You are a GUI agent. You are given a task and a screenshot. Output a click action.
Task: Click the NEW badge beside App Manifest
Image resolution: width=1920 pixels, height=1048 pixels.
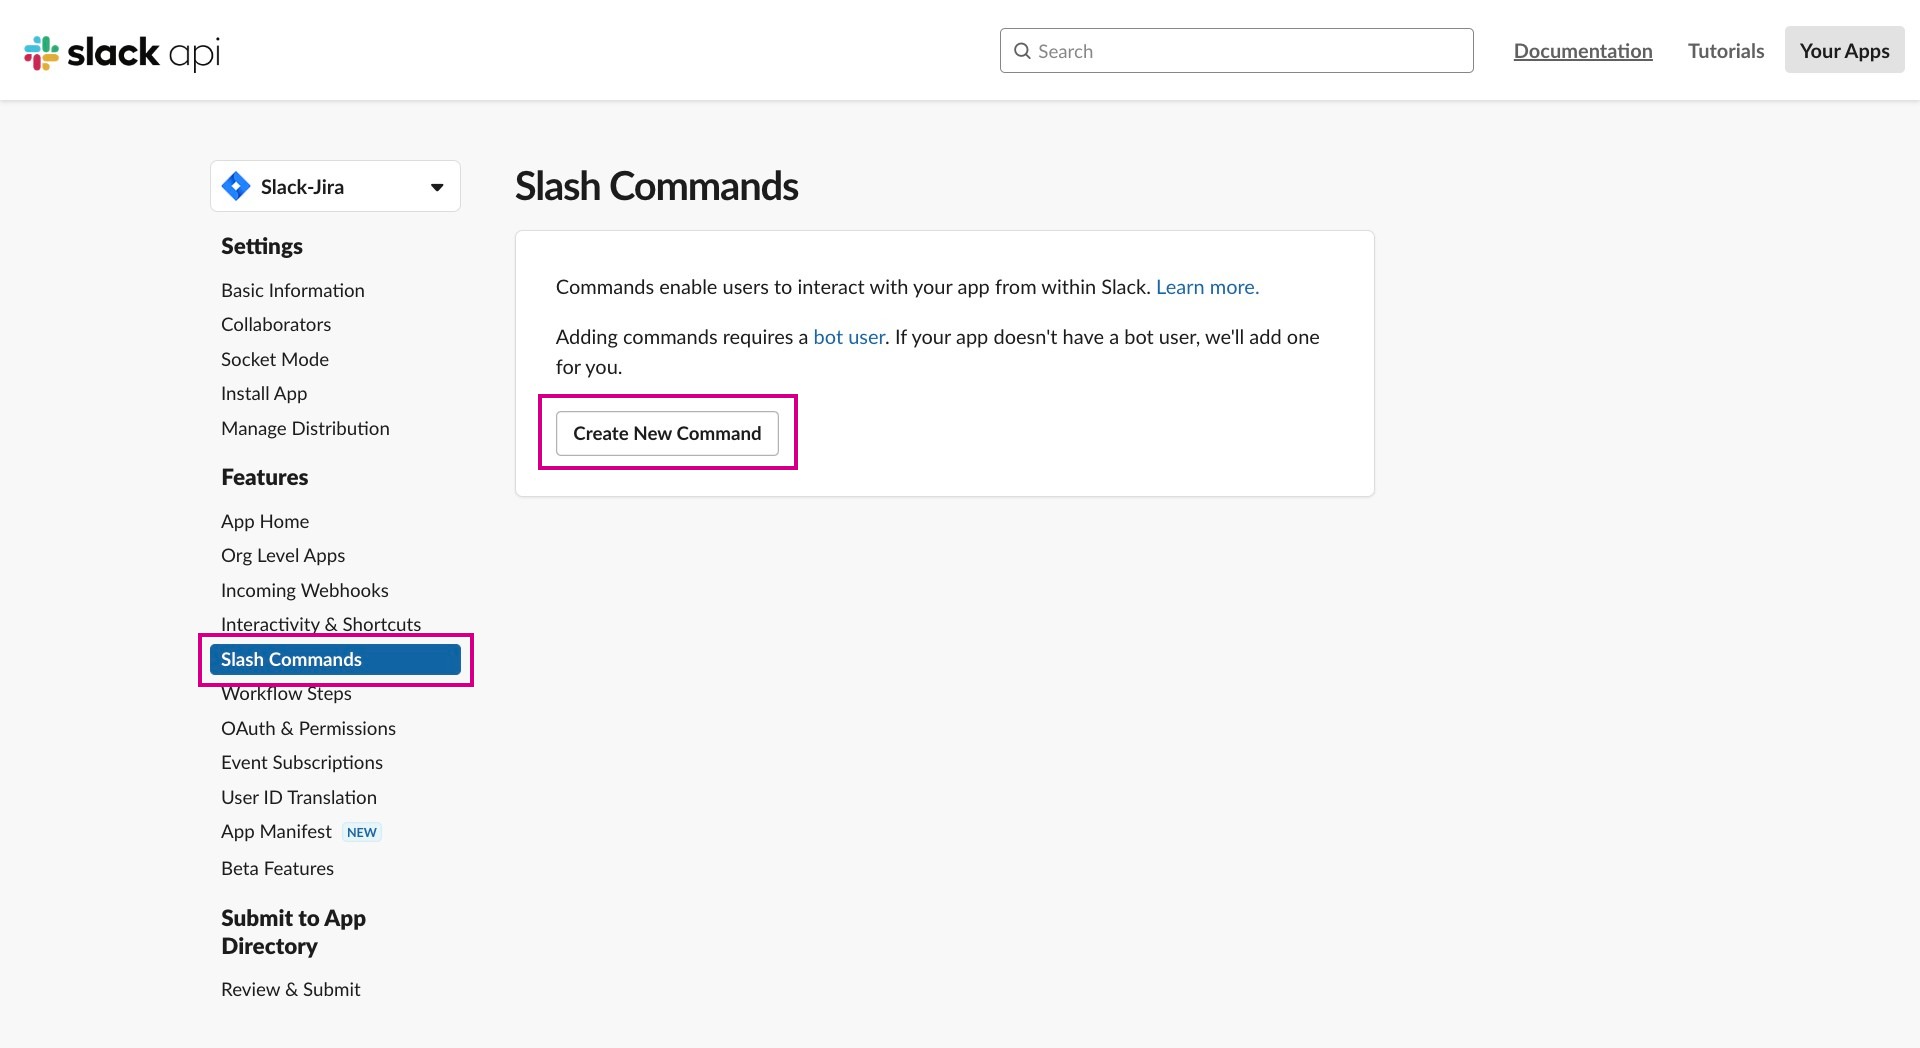[x=362, y=832]
